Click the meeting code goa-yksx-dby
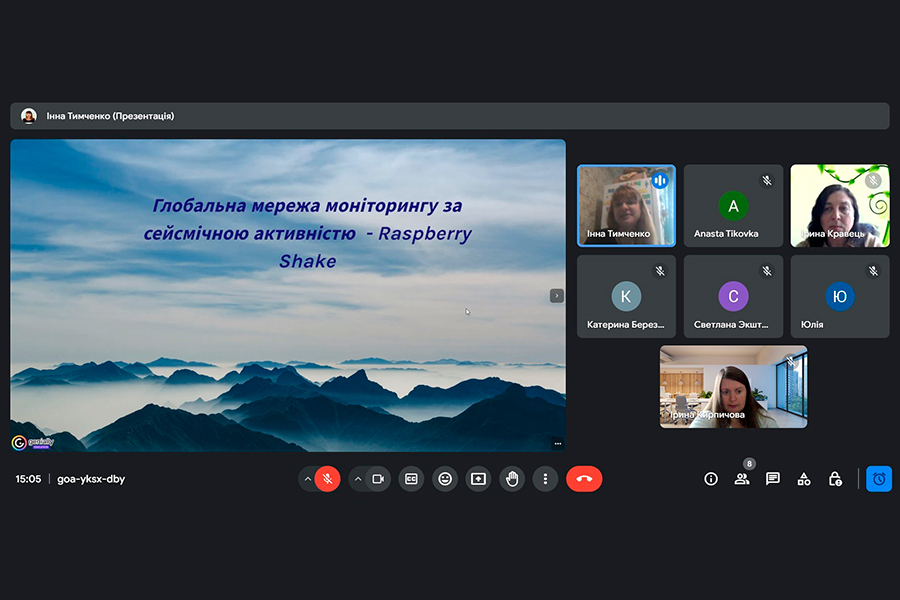The image size is (900, 600). point(91,479)
